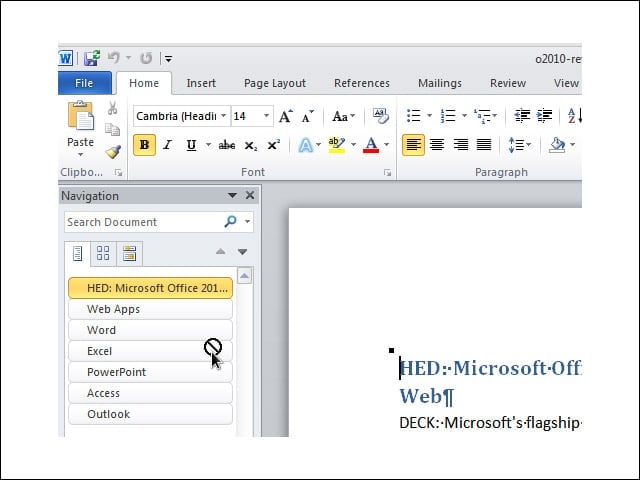
Task: Apply bulleted list
Action: (413, 116)
